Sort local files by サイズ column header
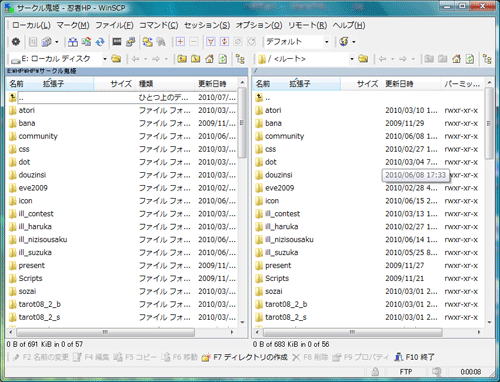This screenshot has width=500, height=382. (114, 84)
